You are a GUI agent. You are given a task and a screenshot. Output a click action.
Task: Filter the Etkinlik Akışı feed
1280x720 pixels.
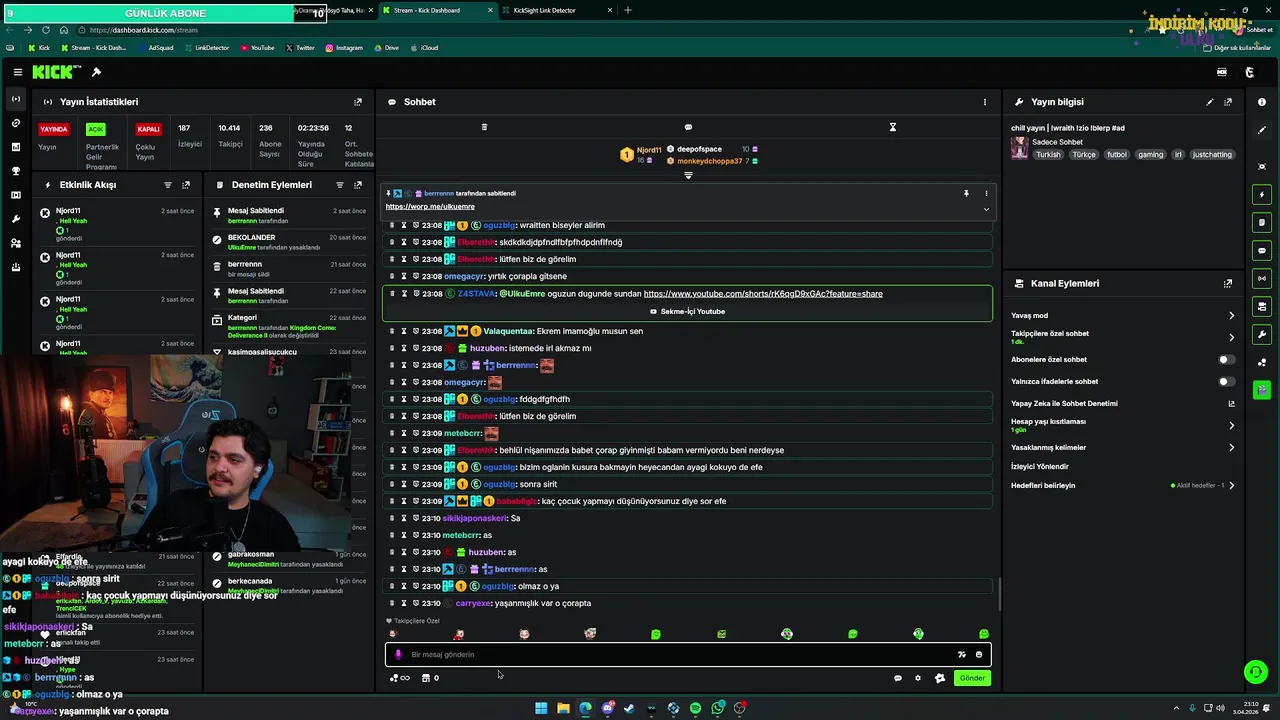[168, 185]
